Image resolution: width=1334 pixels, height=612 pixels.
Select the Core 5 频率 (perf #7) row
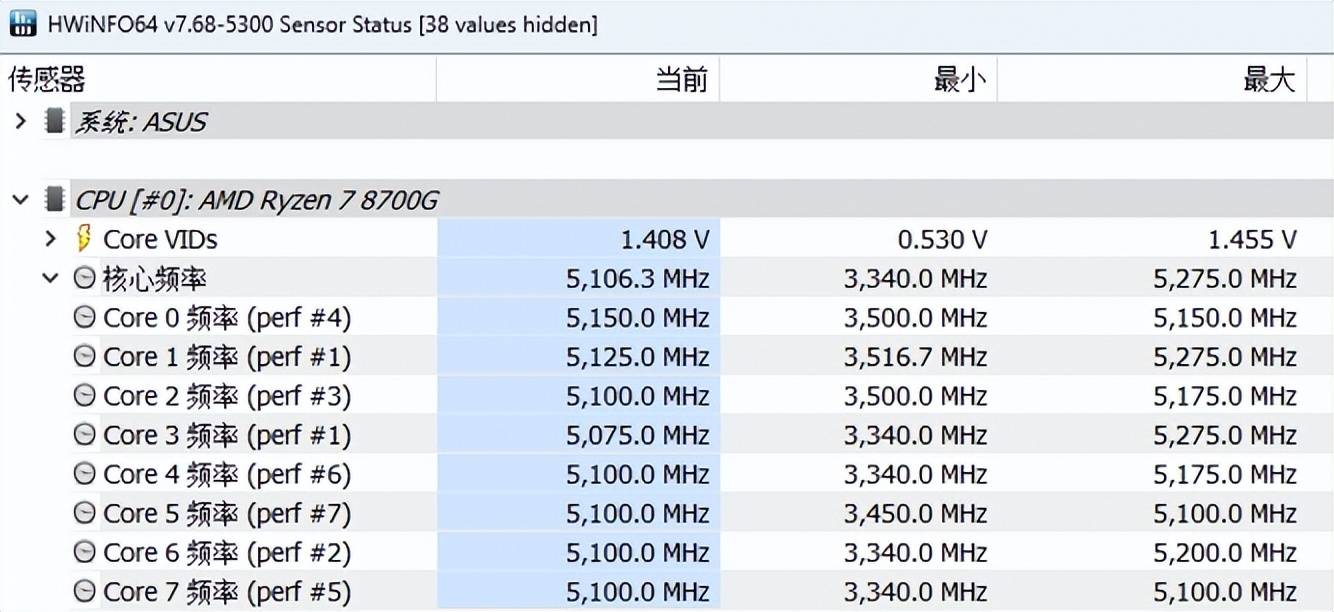pyautogui.click(x=227, y=514)
